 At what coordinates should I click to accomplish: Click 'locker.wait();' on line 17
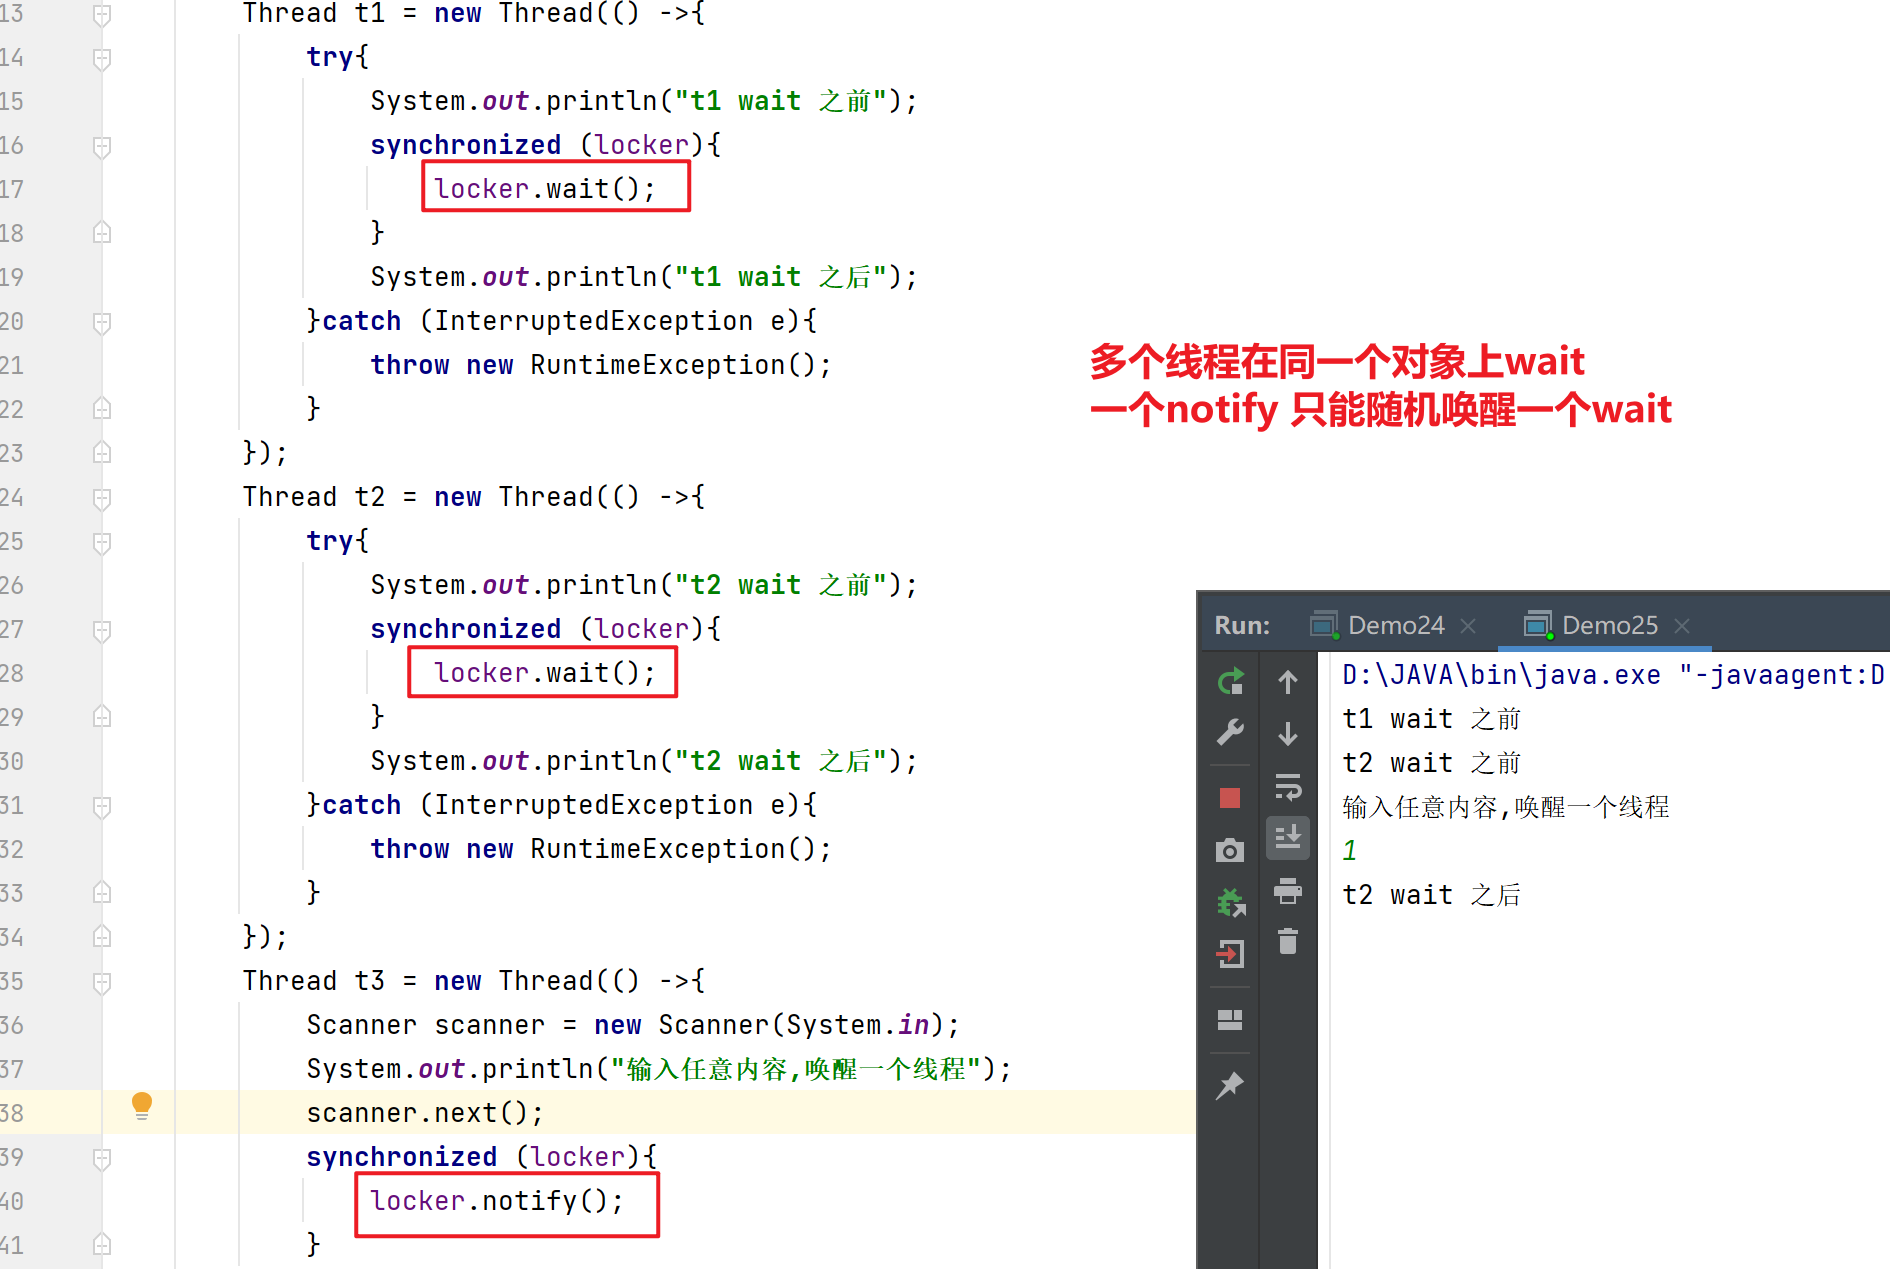coord(545,189)
